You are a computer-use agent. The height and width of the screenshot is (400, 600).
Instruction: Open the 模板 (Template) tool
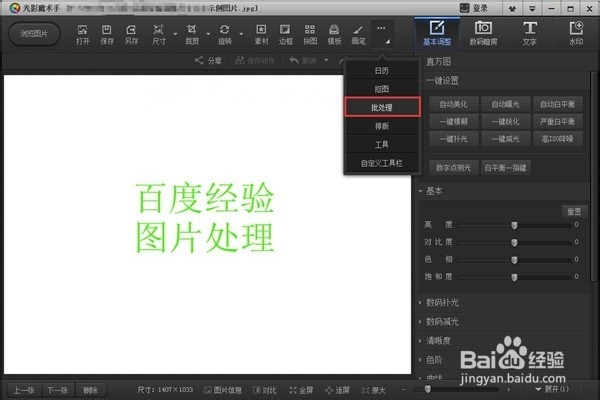[334, 34]
